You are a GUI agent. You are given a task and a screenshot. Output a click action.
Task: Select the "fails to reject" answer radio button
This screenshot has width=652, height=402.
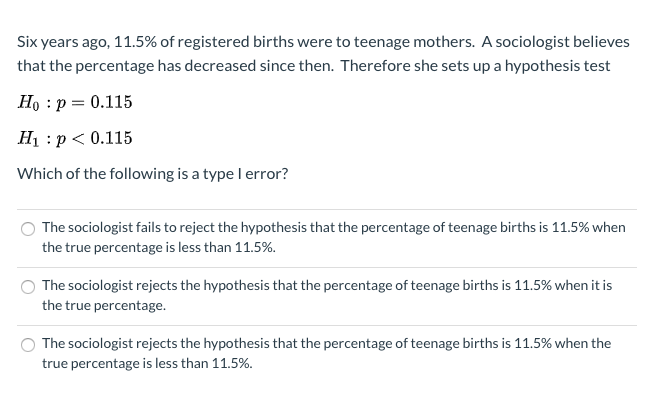click(28, 228)
